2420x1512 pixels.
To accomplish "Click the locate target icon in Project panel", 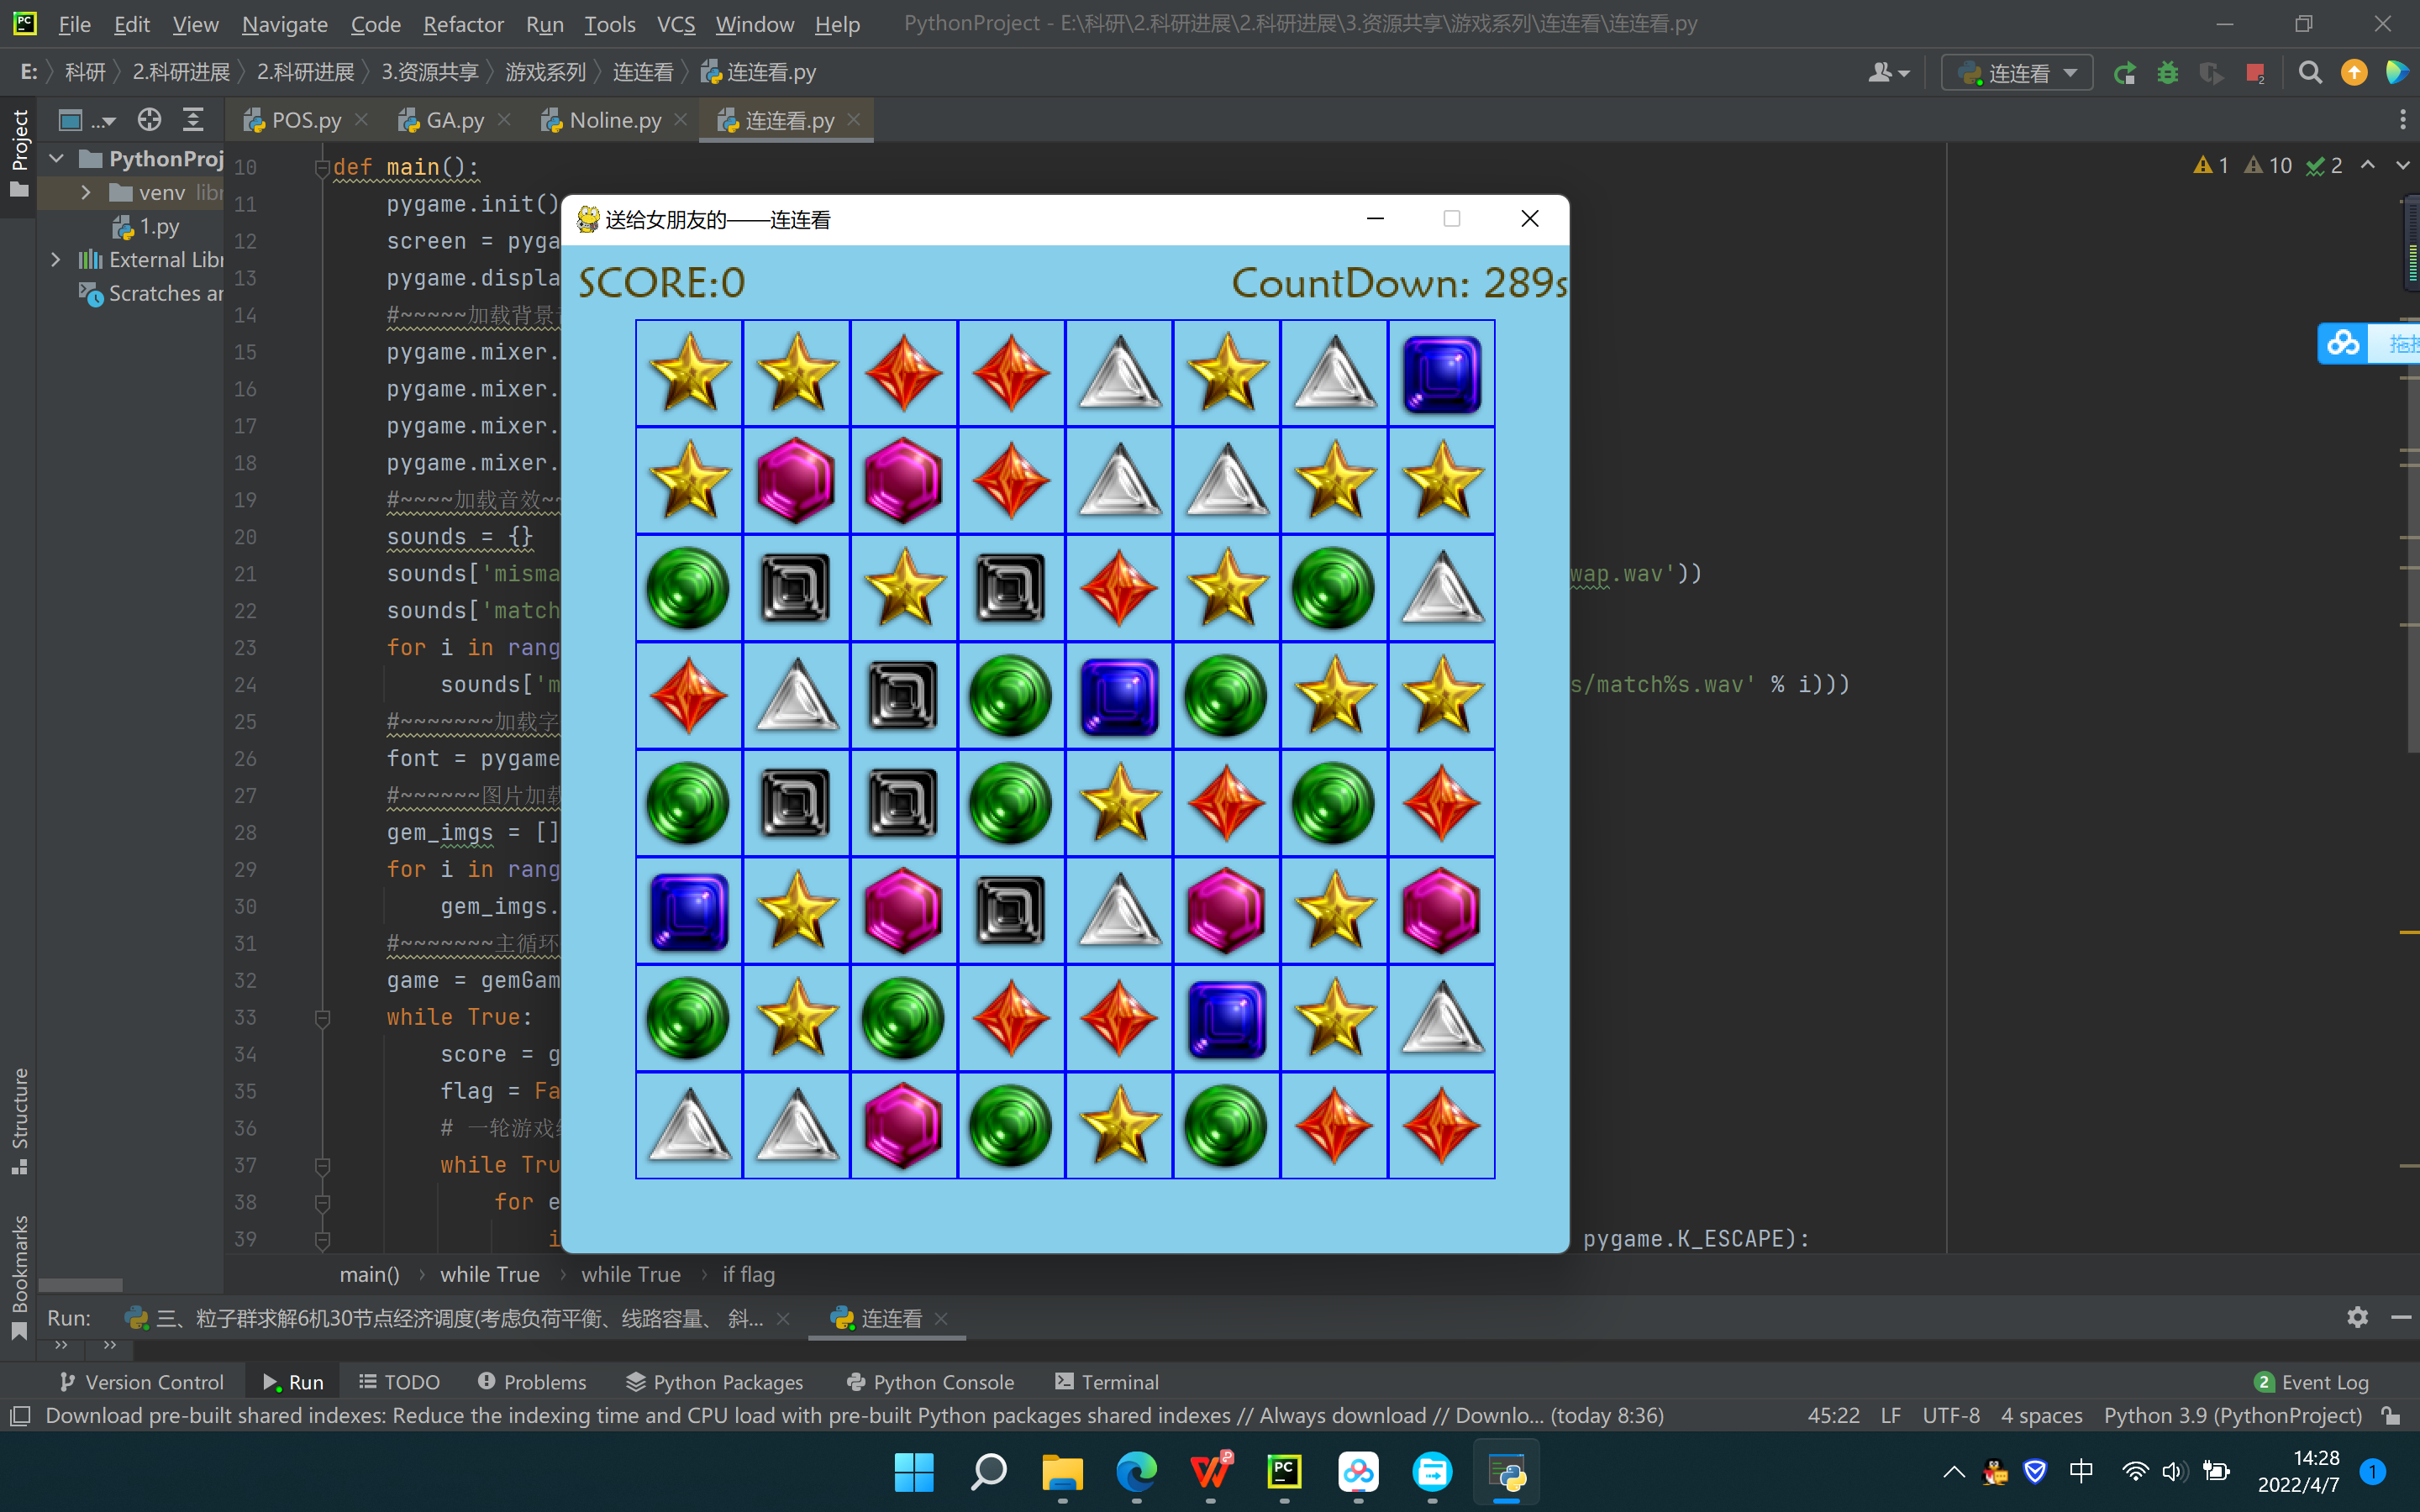I will pos(149,120).
